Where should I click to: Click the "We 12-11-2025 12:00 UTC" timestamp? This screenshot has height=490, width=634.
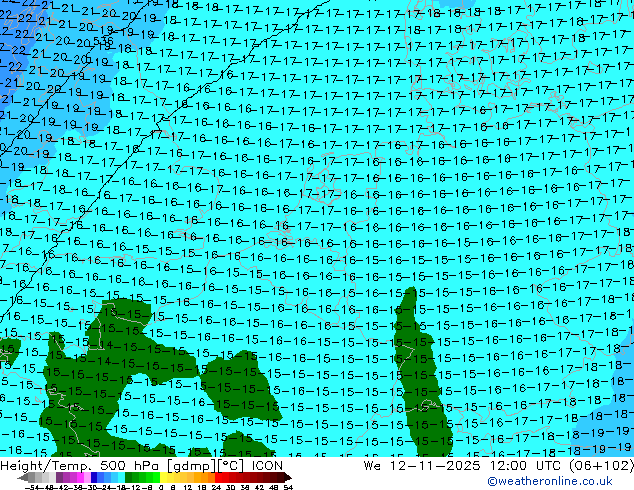tap(464, 466)
